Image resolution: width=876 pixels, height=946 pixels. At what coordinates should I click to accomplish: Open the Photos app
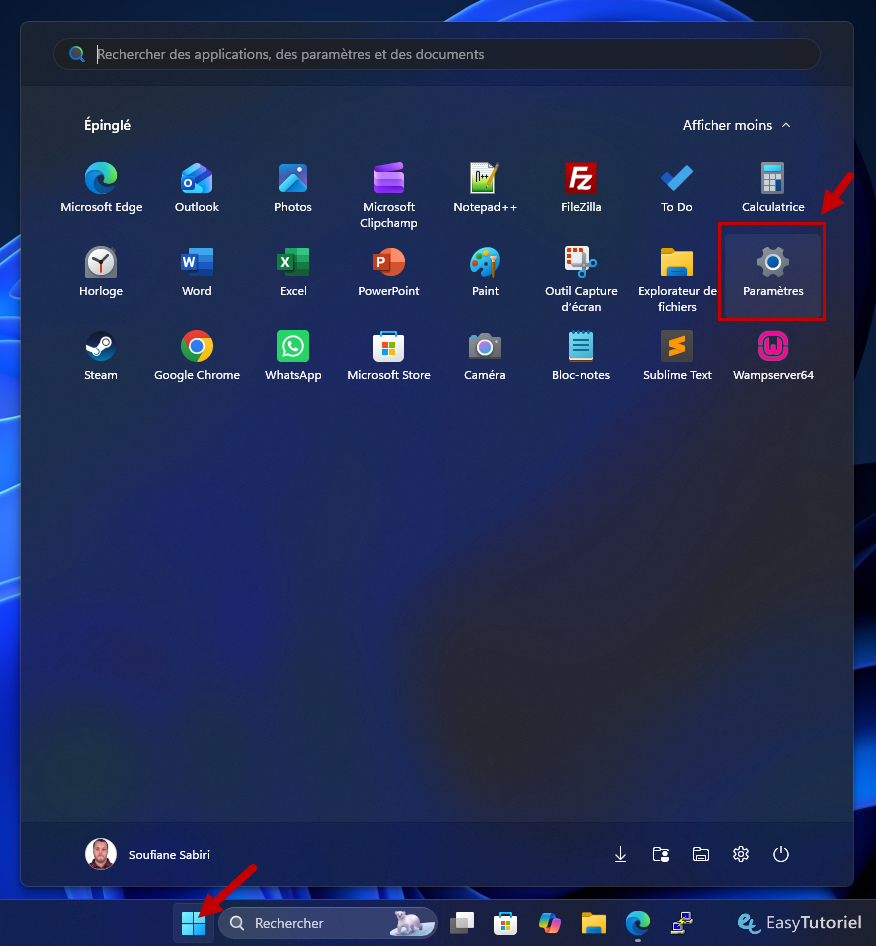pos(293,188)
